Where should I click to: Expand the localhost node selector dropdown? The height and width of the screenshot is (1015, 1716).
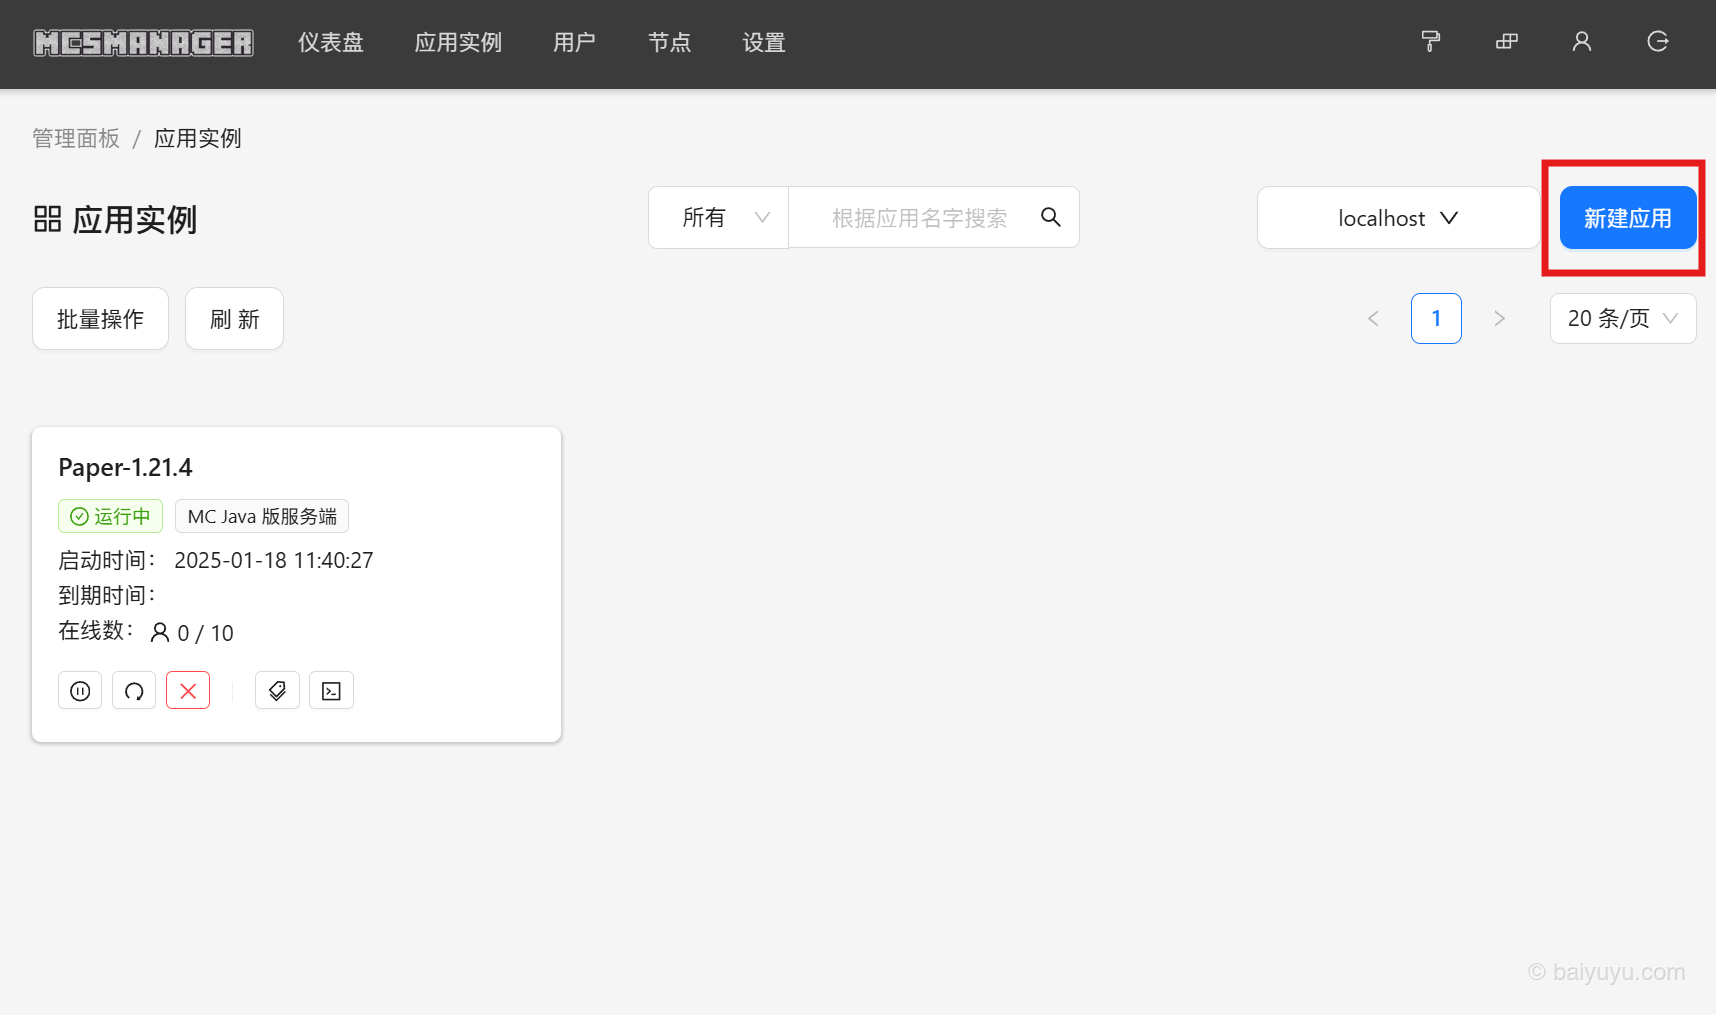click(1397, 217)
